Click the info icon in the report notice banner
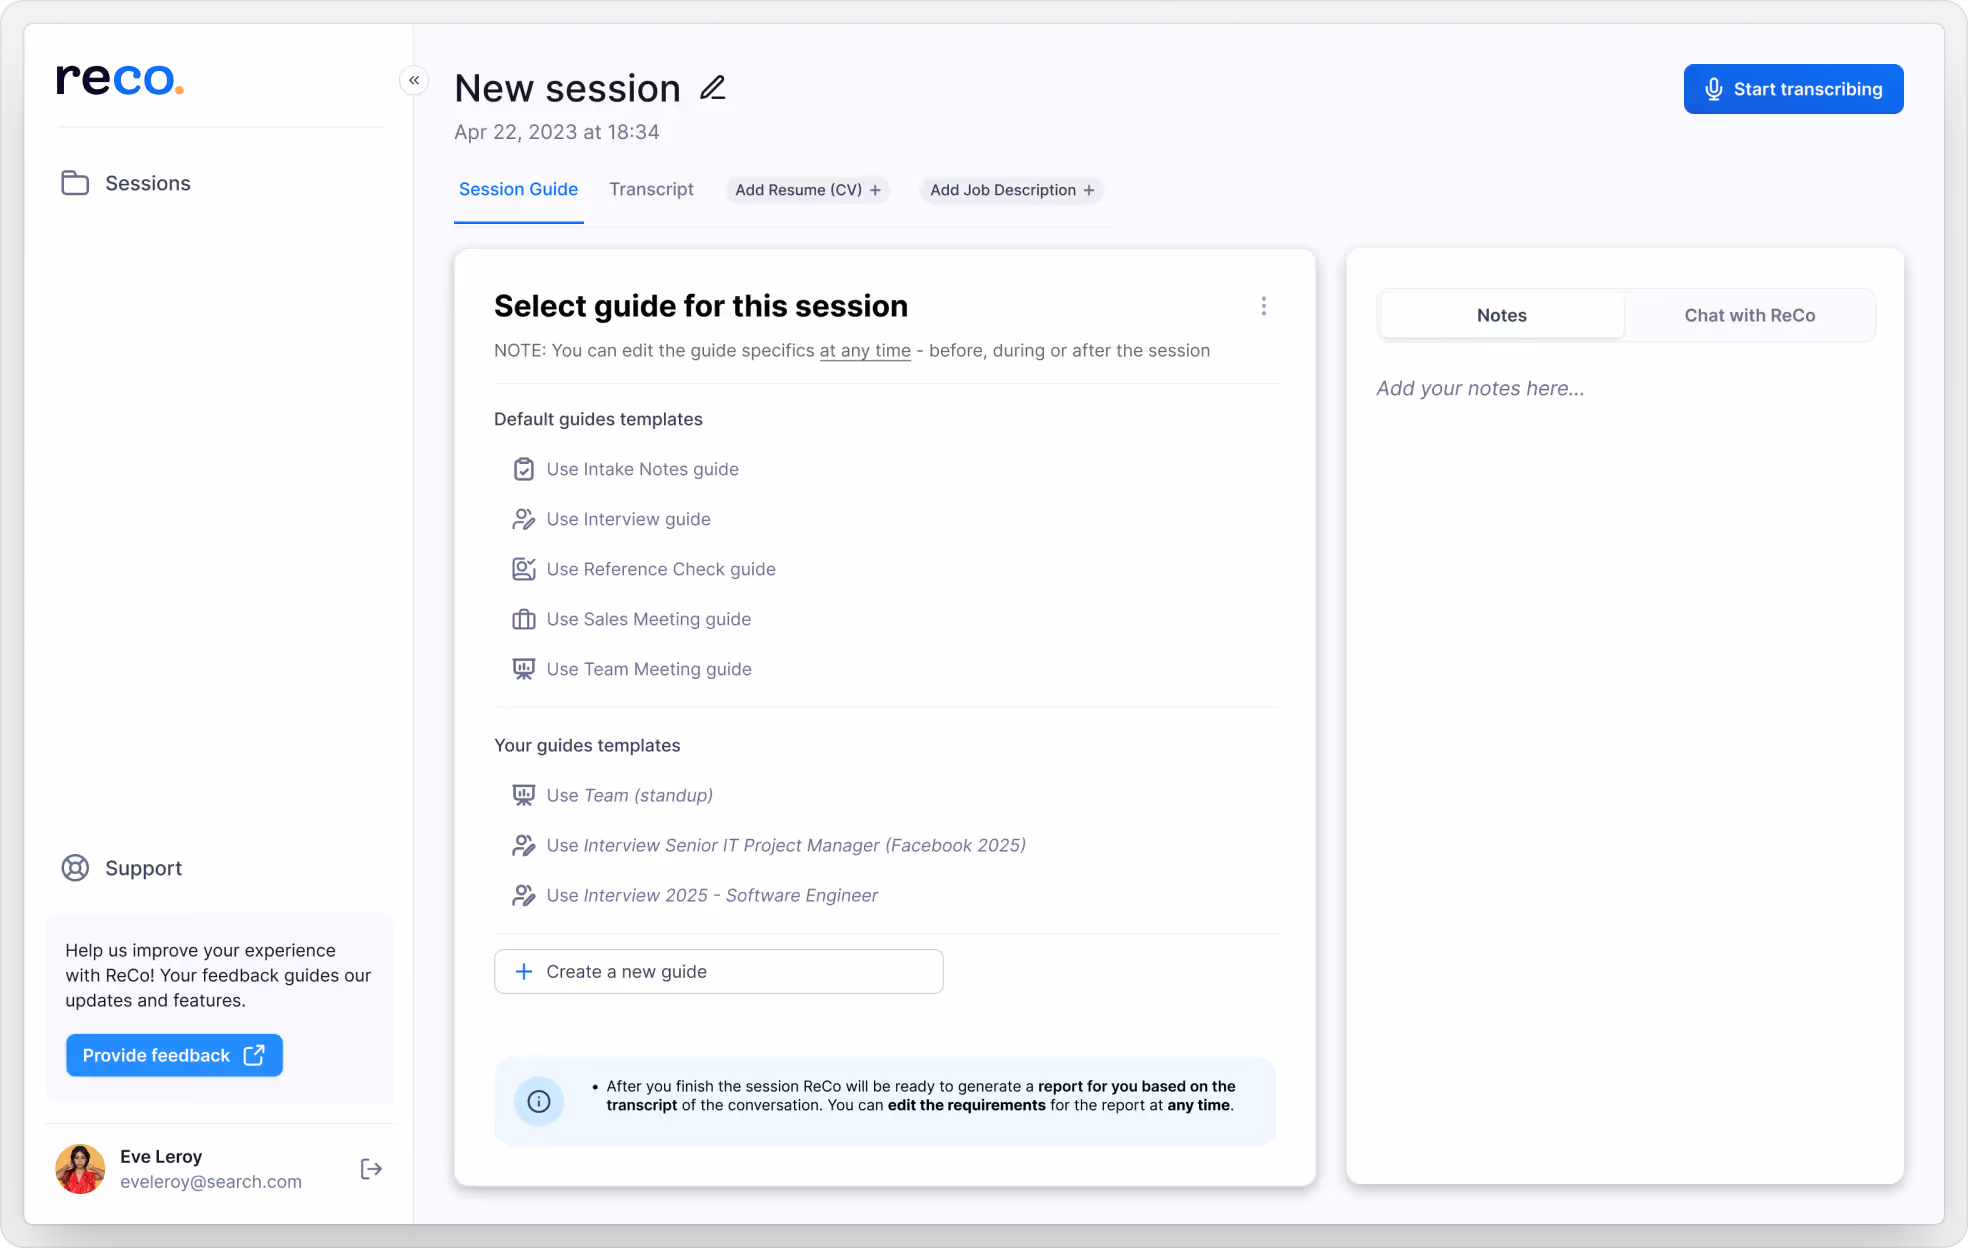 click(x=539, y=1101)
